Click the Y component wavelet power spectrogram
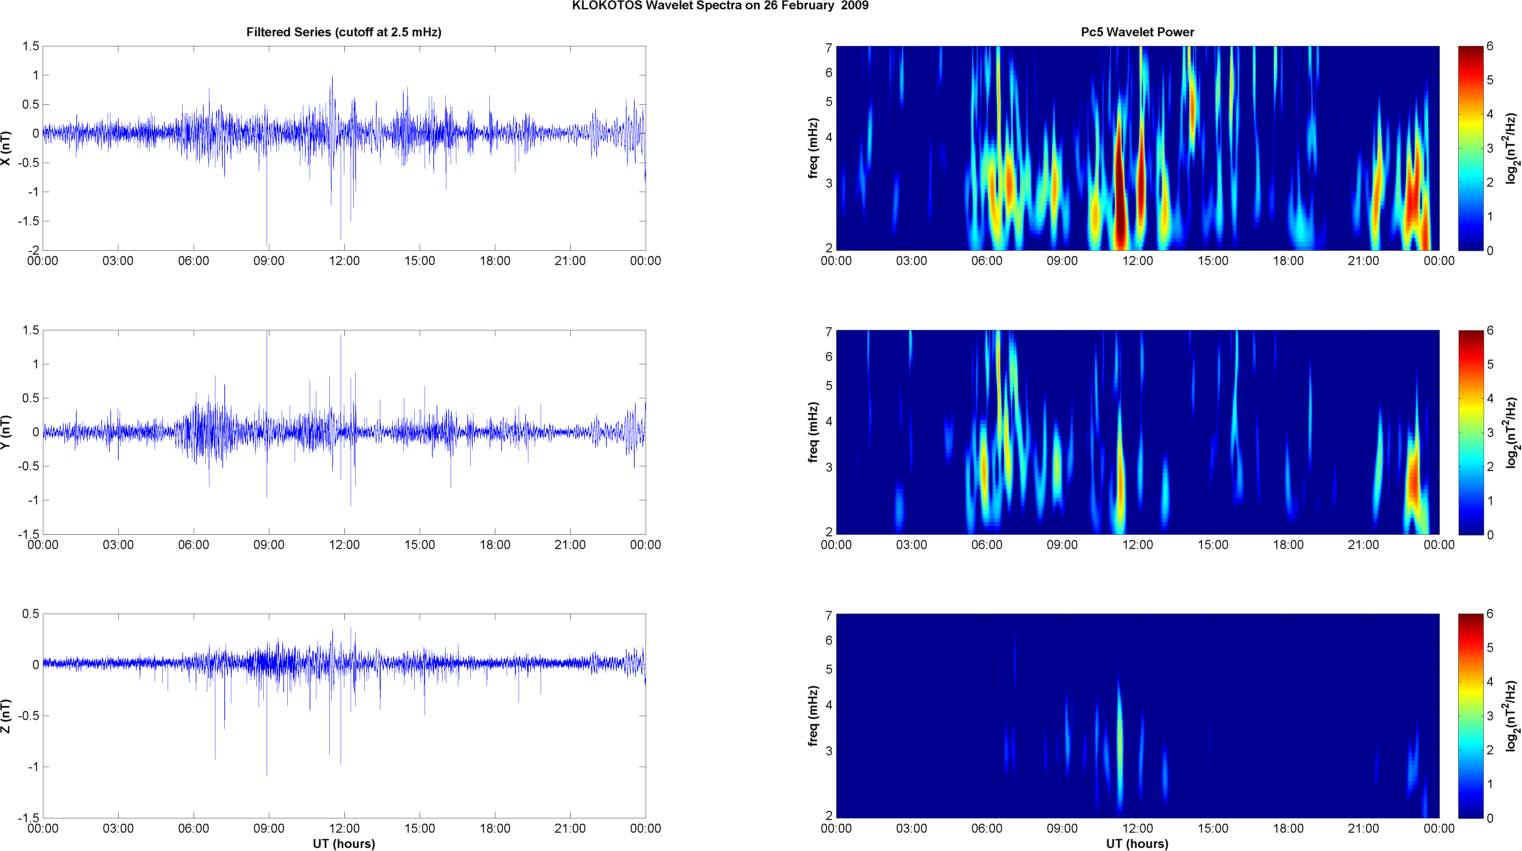 pos(1137,432)
